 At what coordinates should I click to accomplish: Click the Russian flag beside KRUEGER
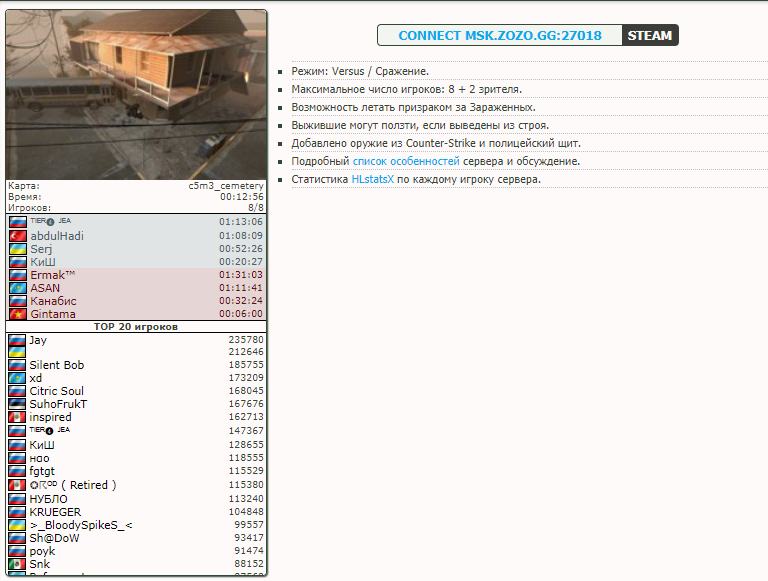tap(17, 512)
